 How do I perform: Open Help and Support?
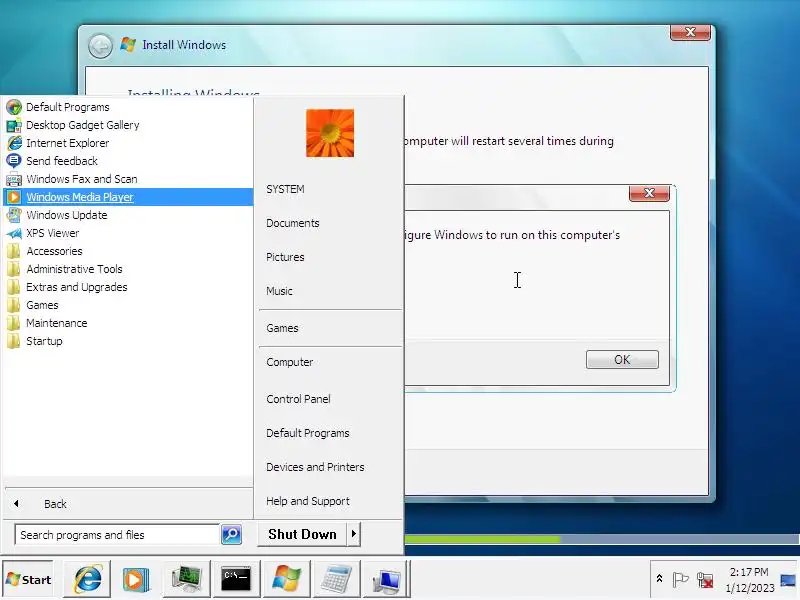[308, 501]
